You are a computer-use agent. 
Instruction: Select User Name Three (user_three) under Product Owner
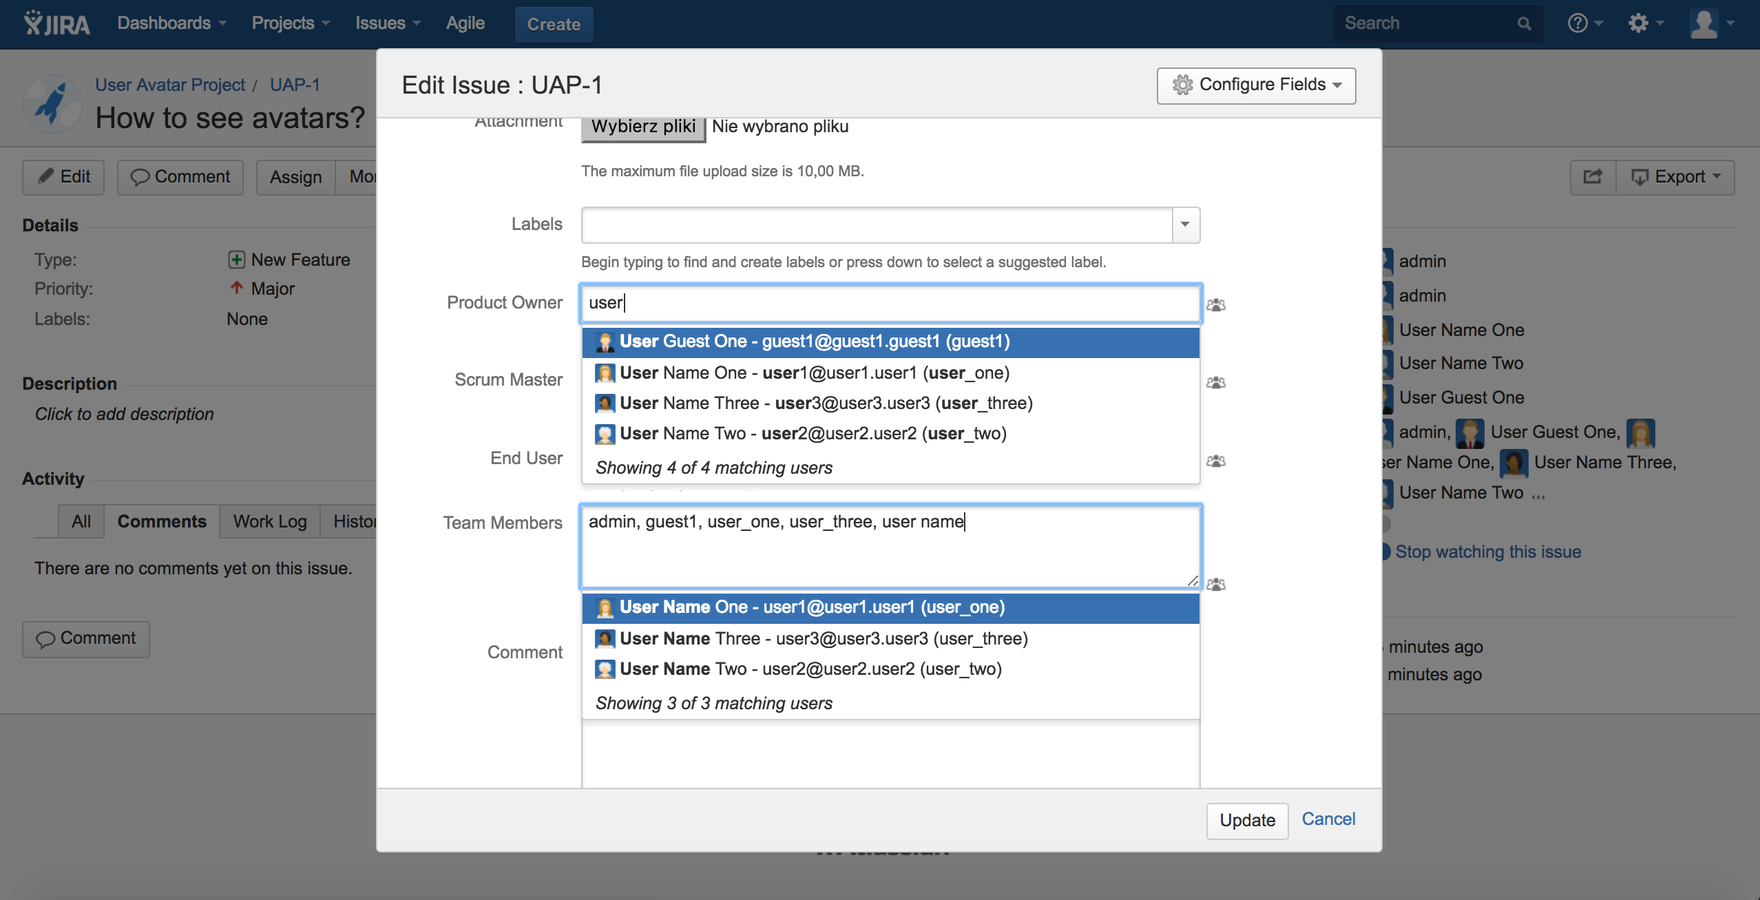891,403
